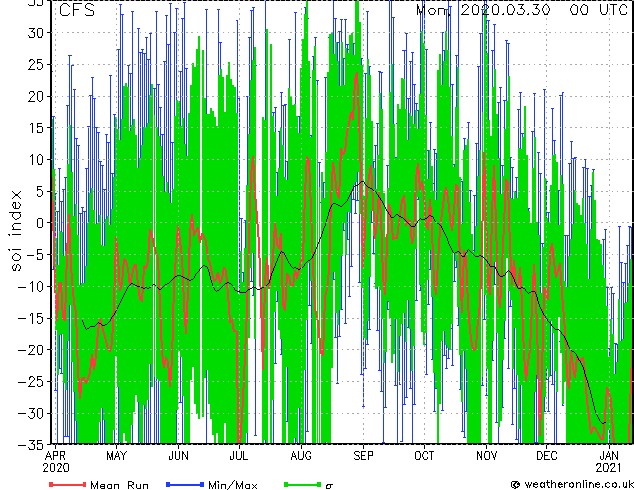Click the APR 2020 axis label
Image resolution: width=634 pixels, height=490 pixels.
[x=56, y=462]
